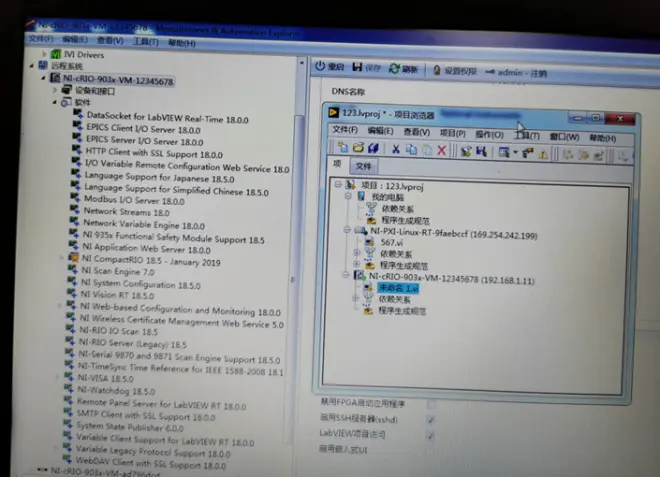This screenshot has height=477, width=660.
Task: Click the warning triangle icon in toolbar
Action: 543,154
